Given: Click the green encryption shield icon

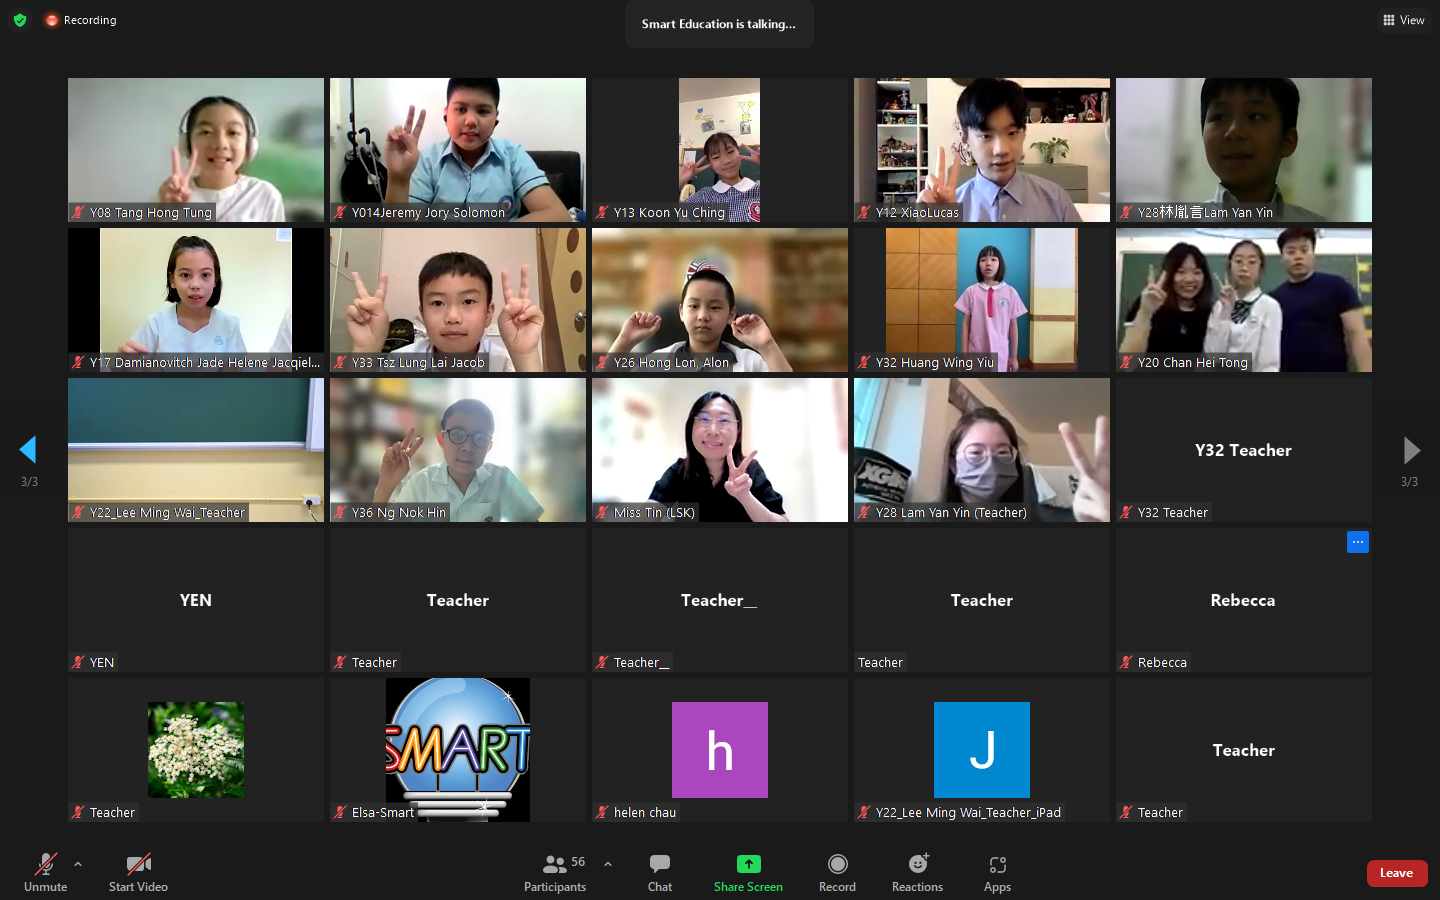Looking at the screenshot, I should tap(20, 20).
